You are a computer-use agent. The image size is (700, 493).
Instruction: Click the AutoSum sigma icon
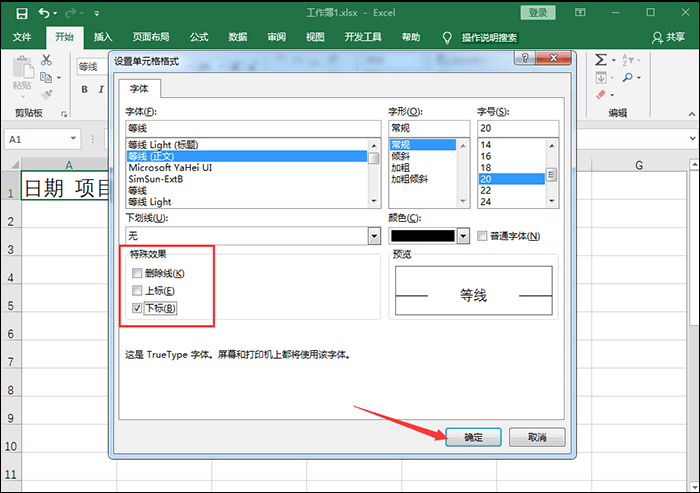click(x=601, y=60)
